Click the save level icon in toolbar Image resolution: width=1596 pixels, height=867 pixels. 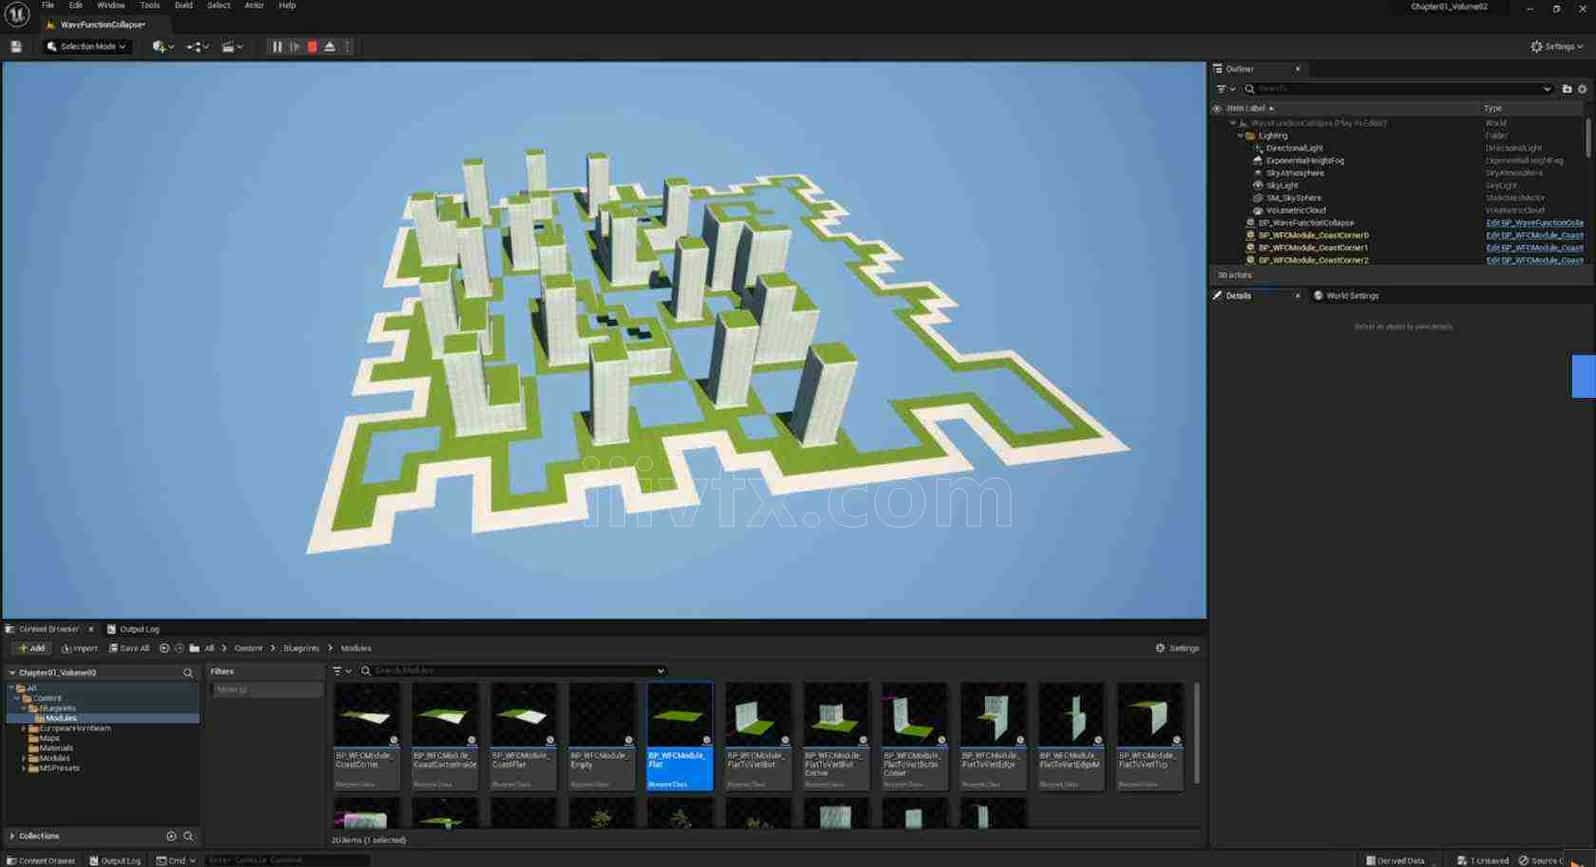click(x=16, y=47)
